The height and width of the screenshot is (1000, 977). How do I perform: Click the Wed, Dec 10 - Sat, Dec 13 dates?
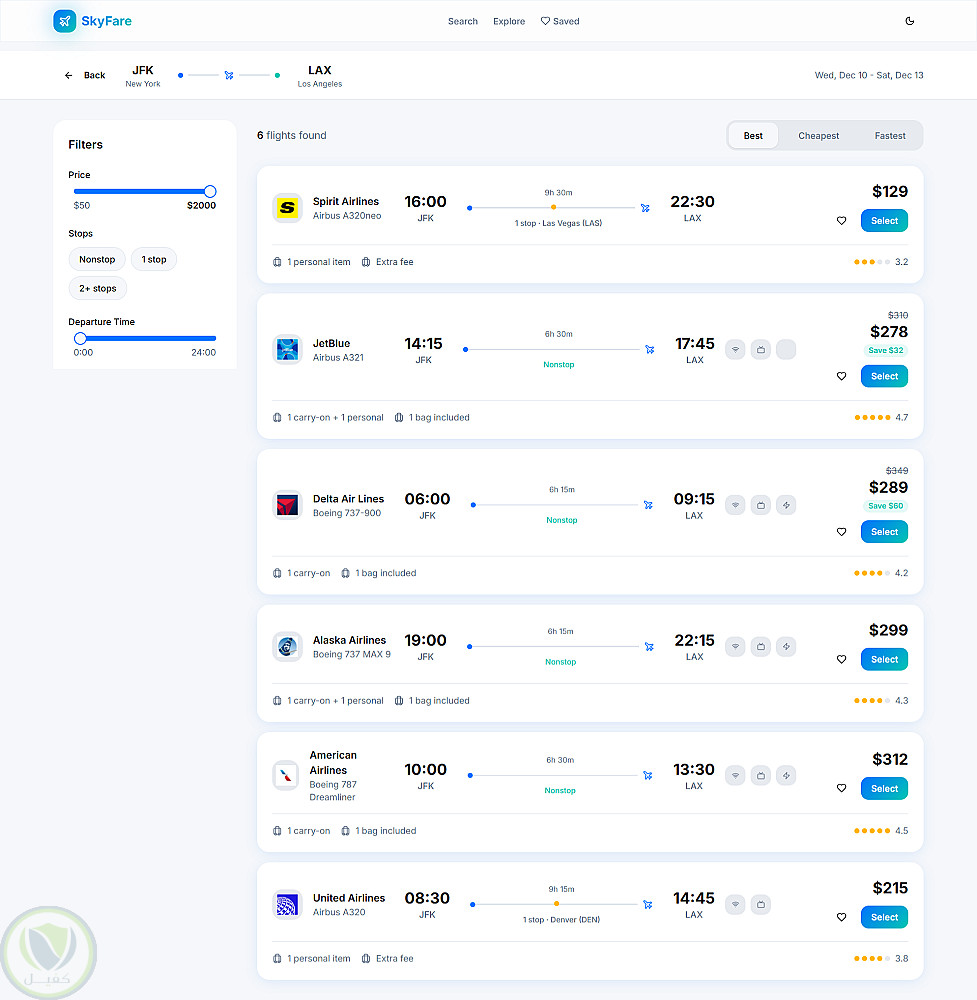click(x=869, y=75)
